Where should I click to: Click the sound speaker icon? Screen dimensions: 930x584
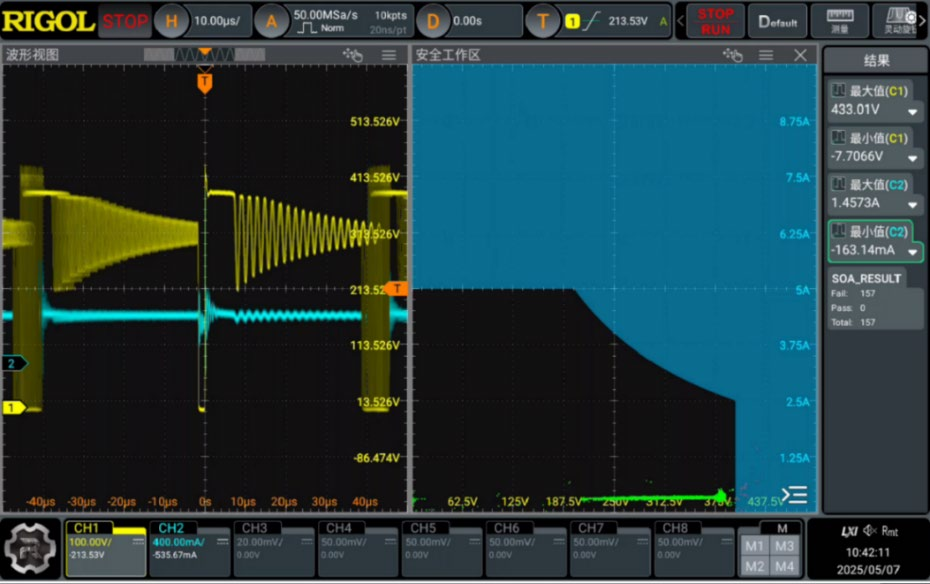pos(870,531)
